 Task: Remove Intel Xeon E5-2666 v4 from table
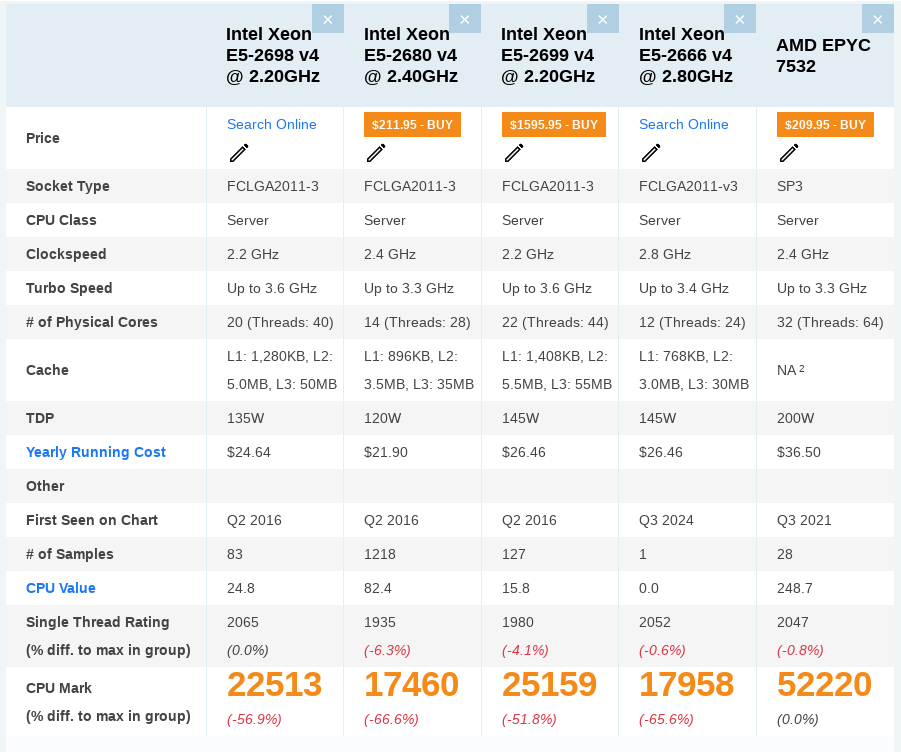[x=740, y=19]
